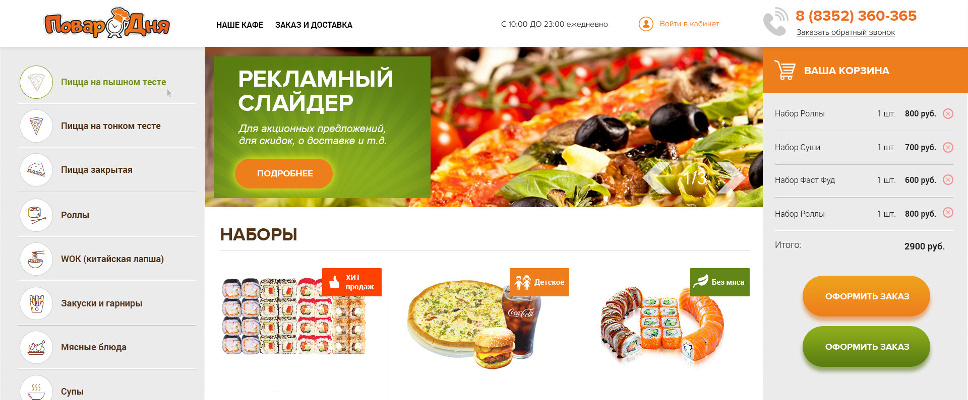Click the orange Оформить заказ button

pyautogui.click(x=866, y=296)
